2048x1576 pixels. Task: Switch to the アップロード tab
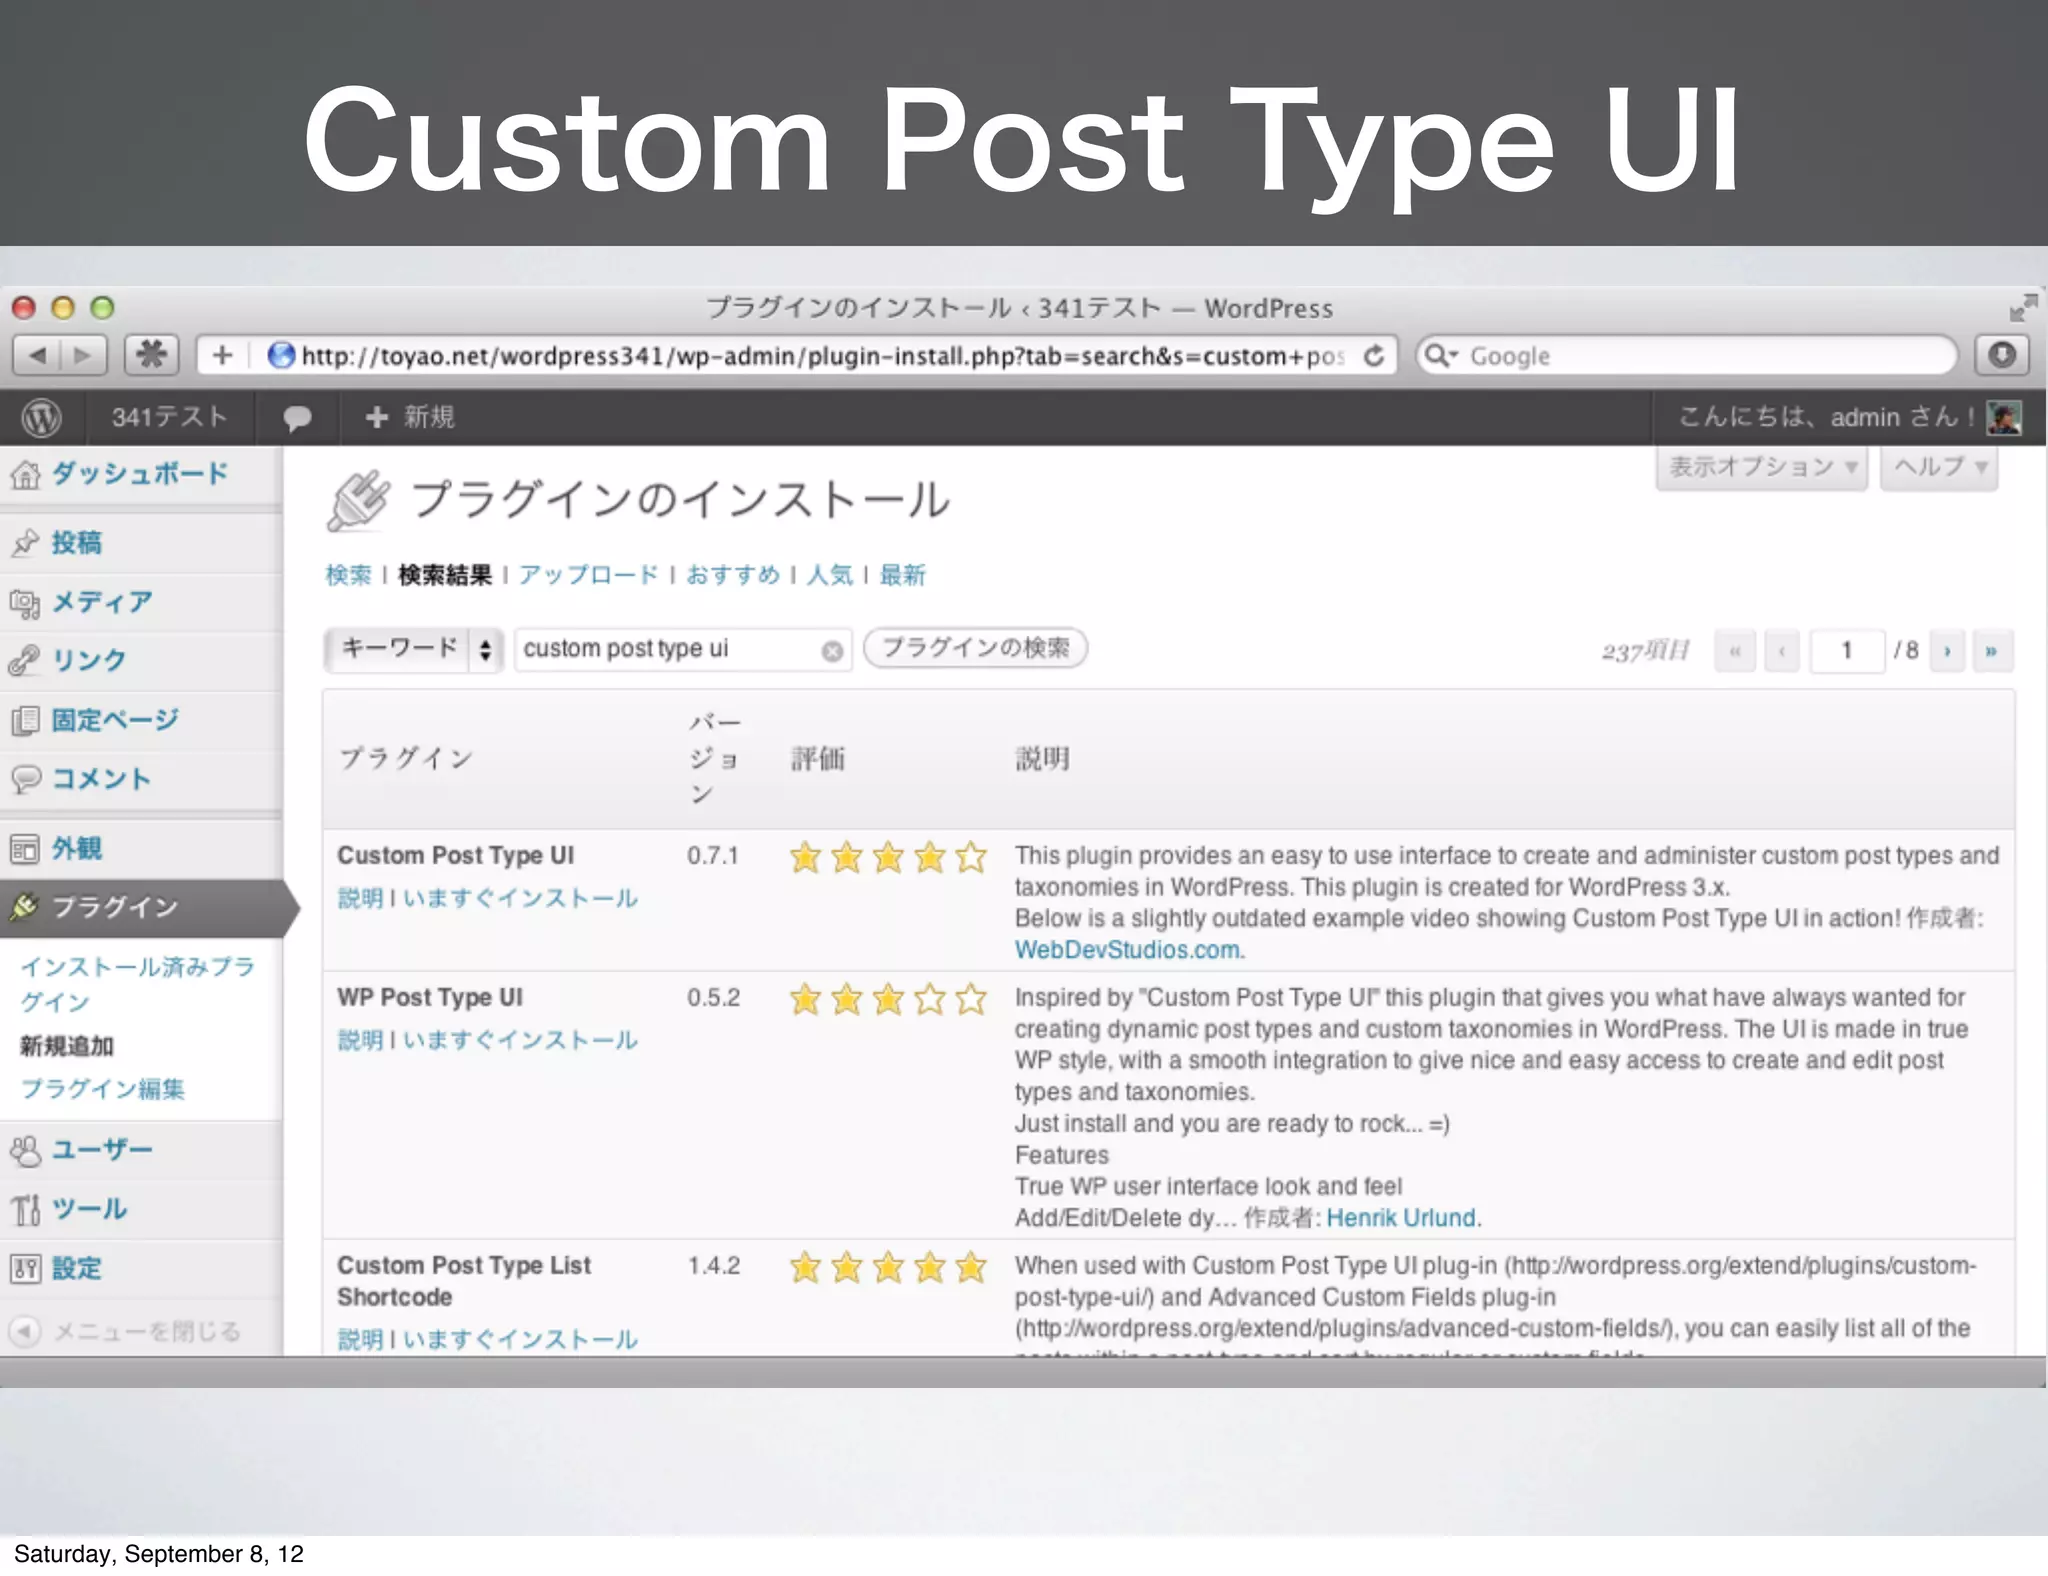(588, 575)
